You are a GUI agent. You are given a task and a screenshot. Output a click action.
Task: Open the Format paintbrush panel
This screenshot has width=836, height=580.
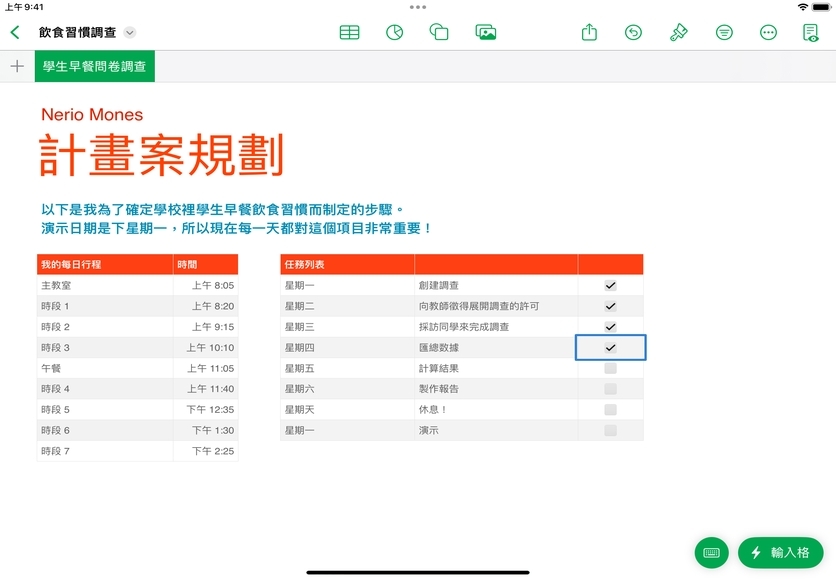click(679, 32)
